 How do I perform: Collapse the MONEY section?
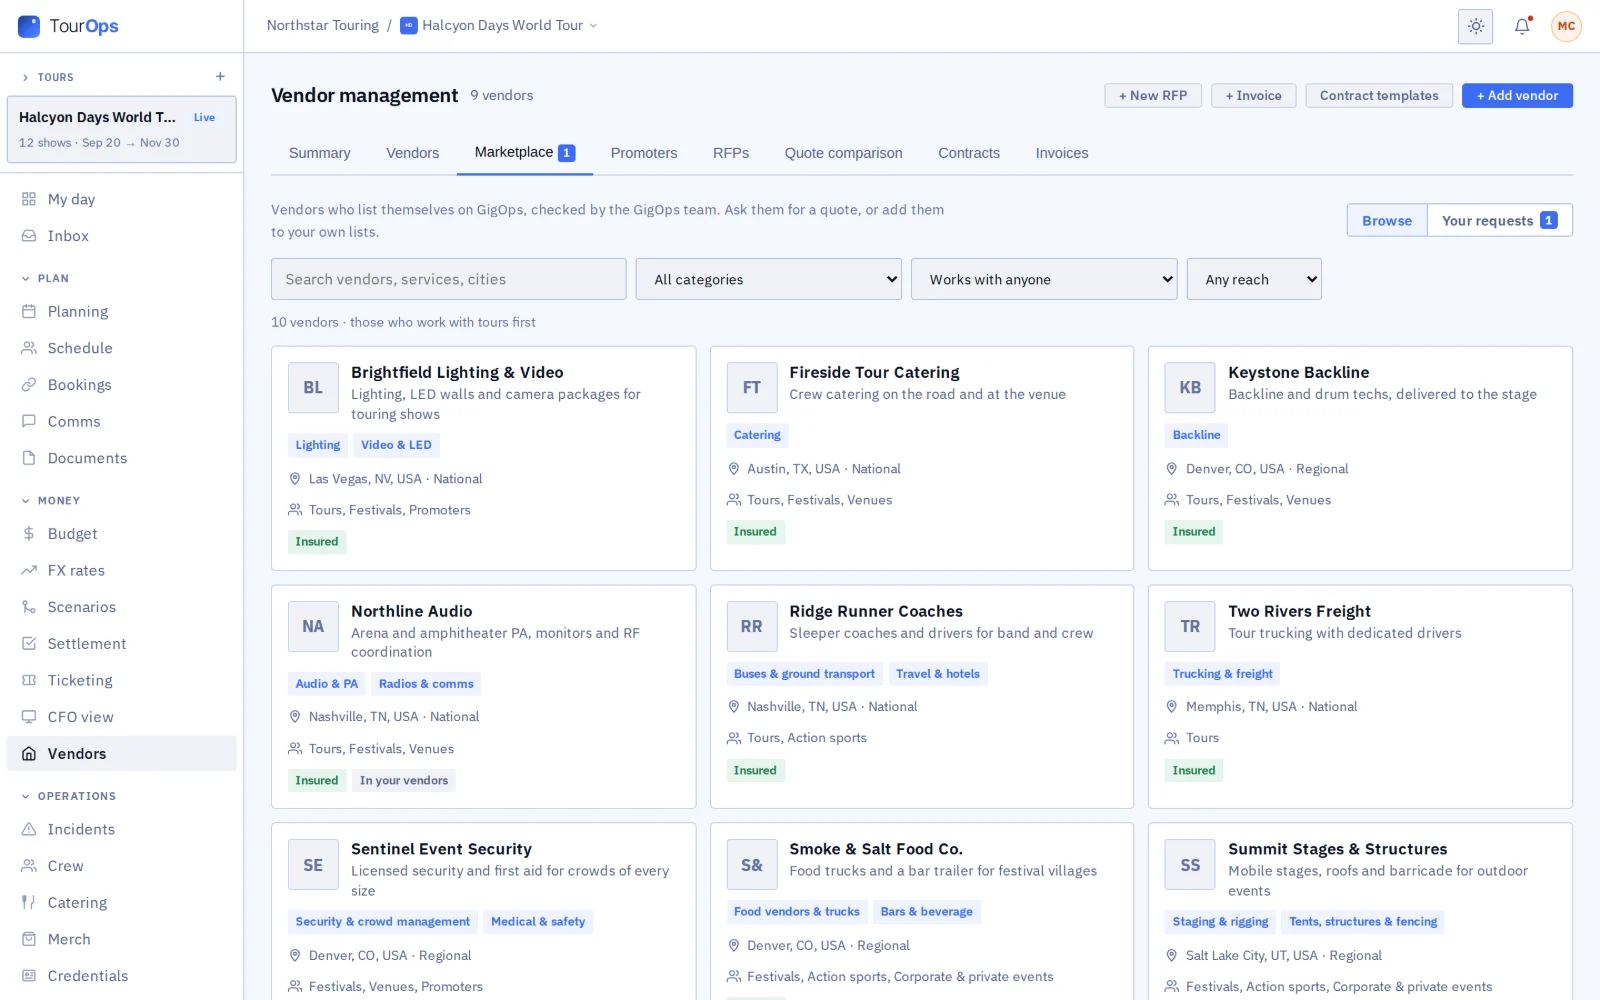click(x=50, y=500)
